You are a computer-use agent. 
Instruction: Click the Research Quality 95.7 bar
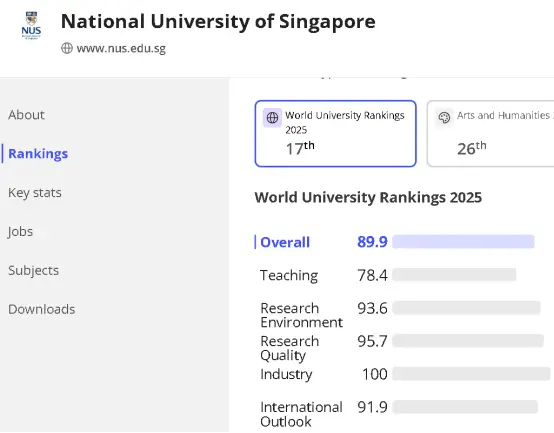pyautogui.click(x=468, y=340)
